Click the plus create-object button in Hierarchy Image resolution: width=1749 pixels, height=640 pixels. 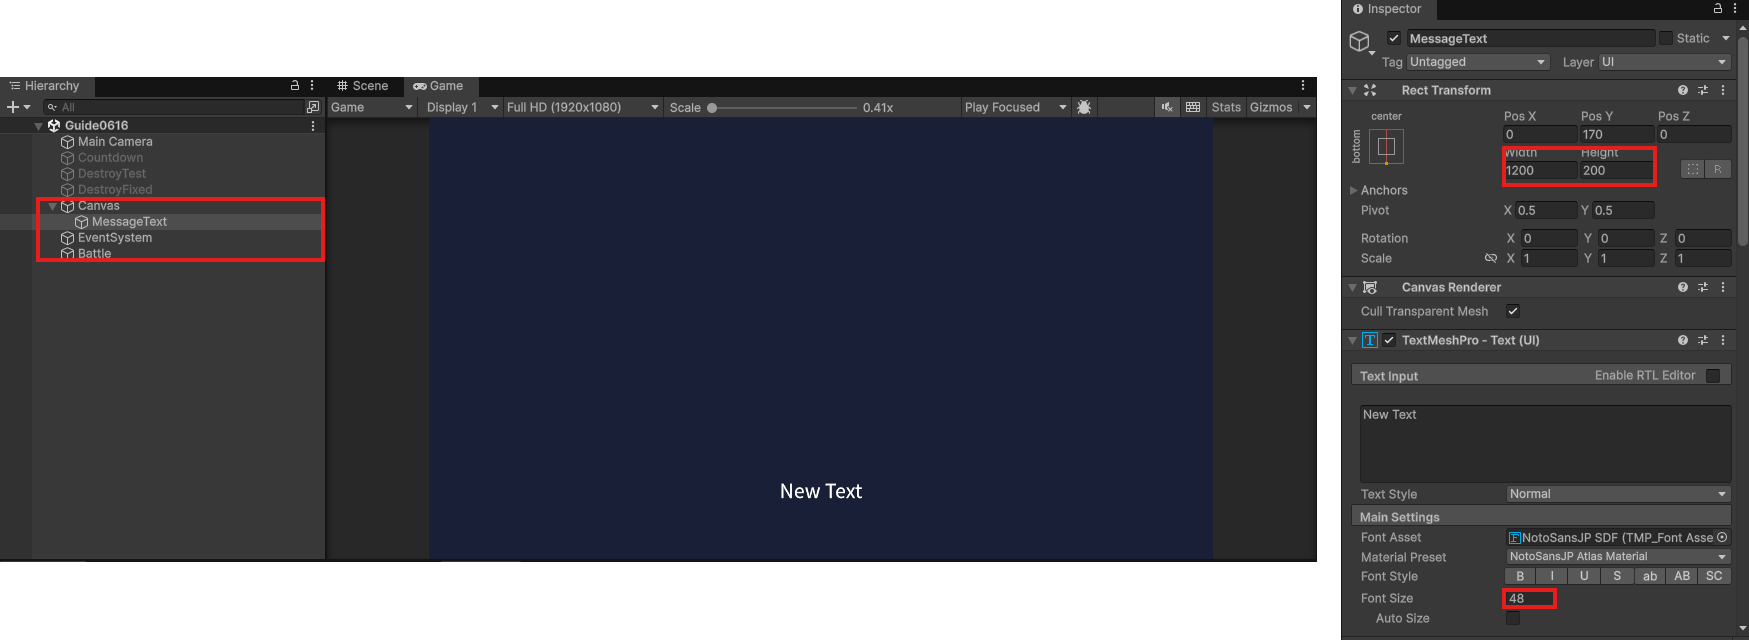pyautogui.click(x=13, y=107)
